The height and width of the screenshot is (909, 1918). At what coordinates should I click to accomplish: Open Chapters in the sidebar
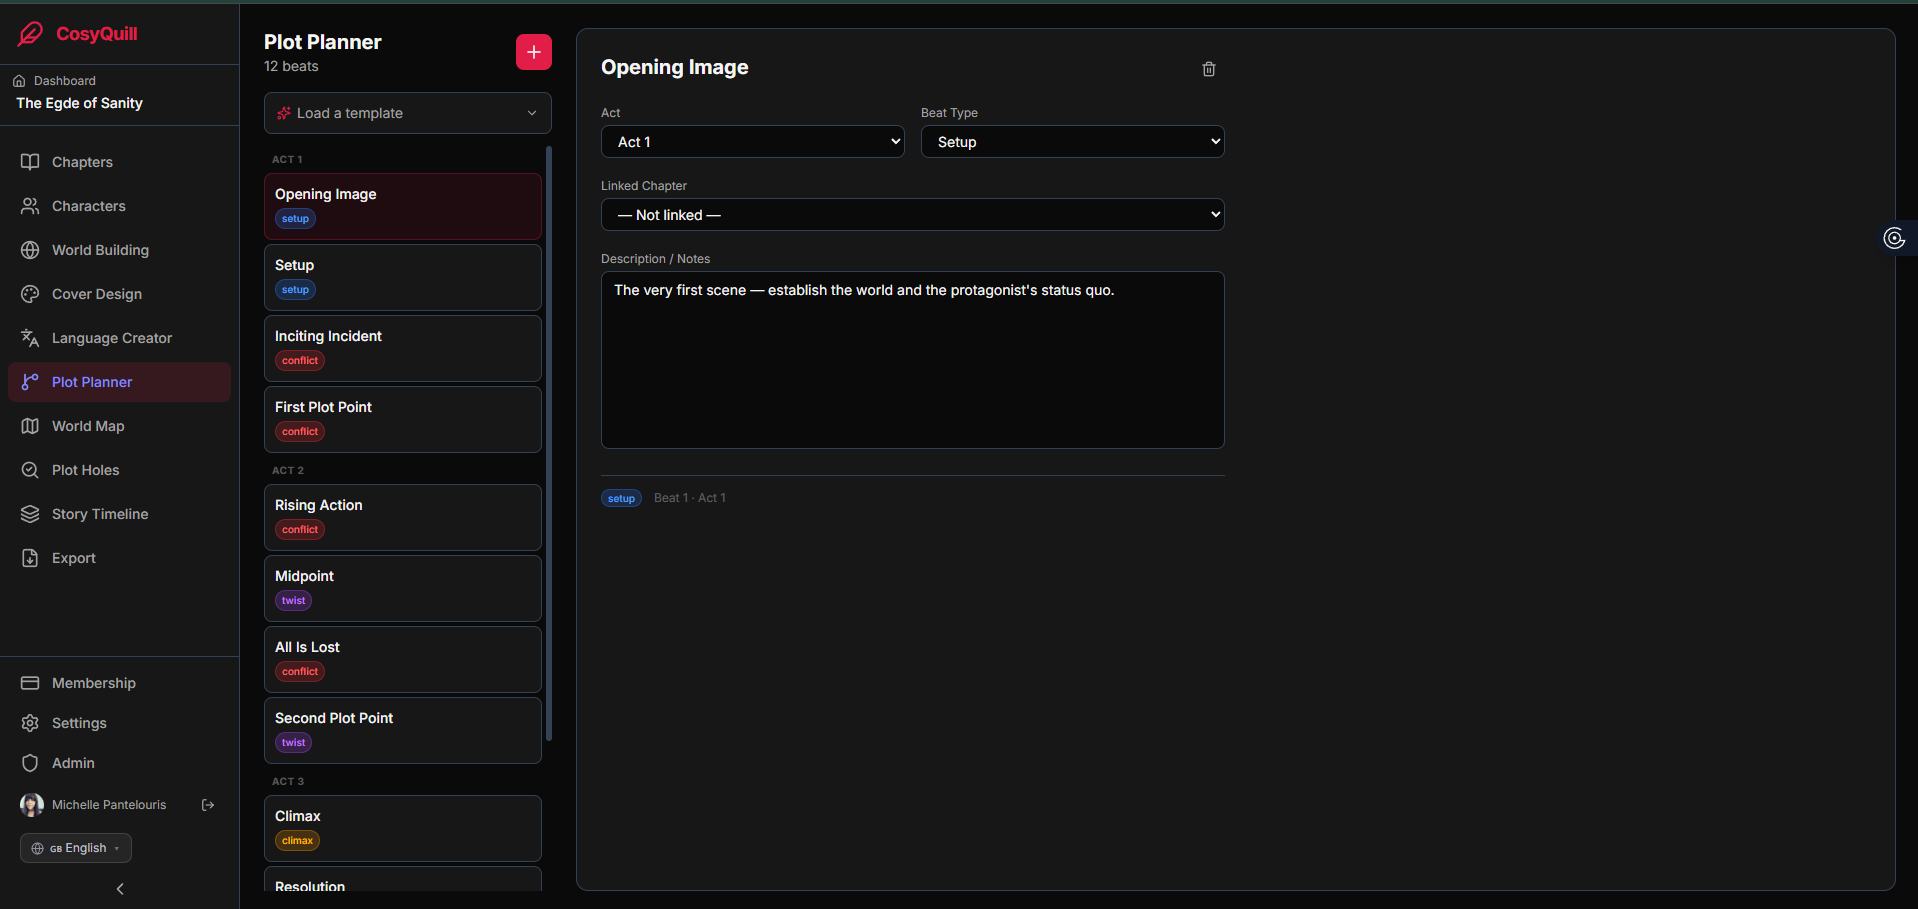(x=120, y=162)
